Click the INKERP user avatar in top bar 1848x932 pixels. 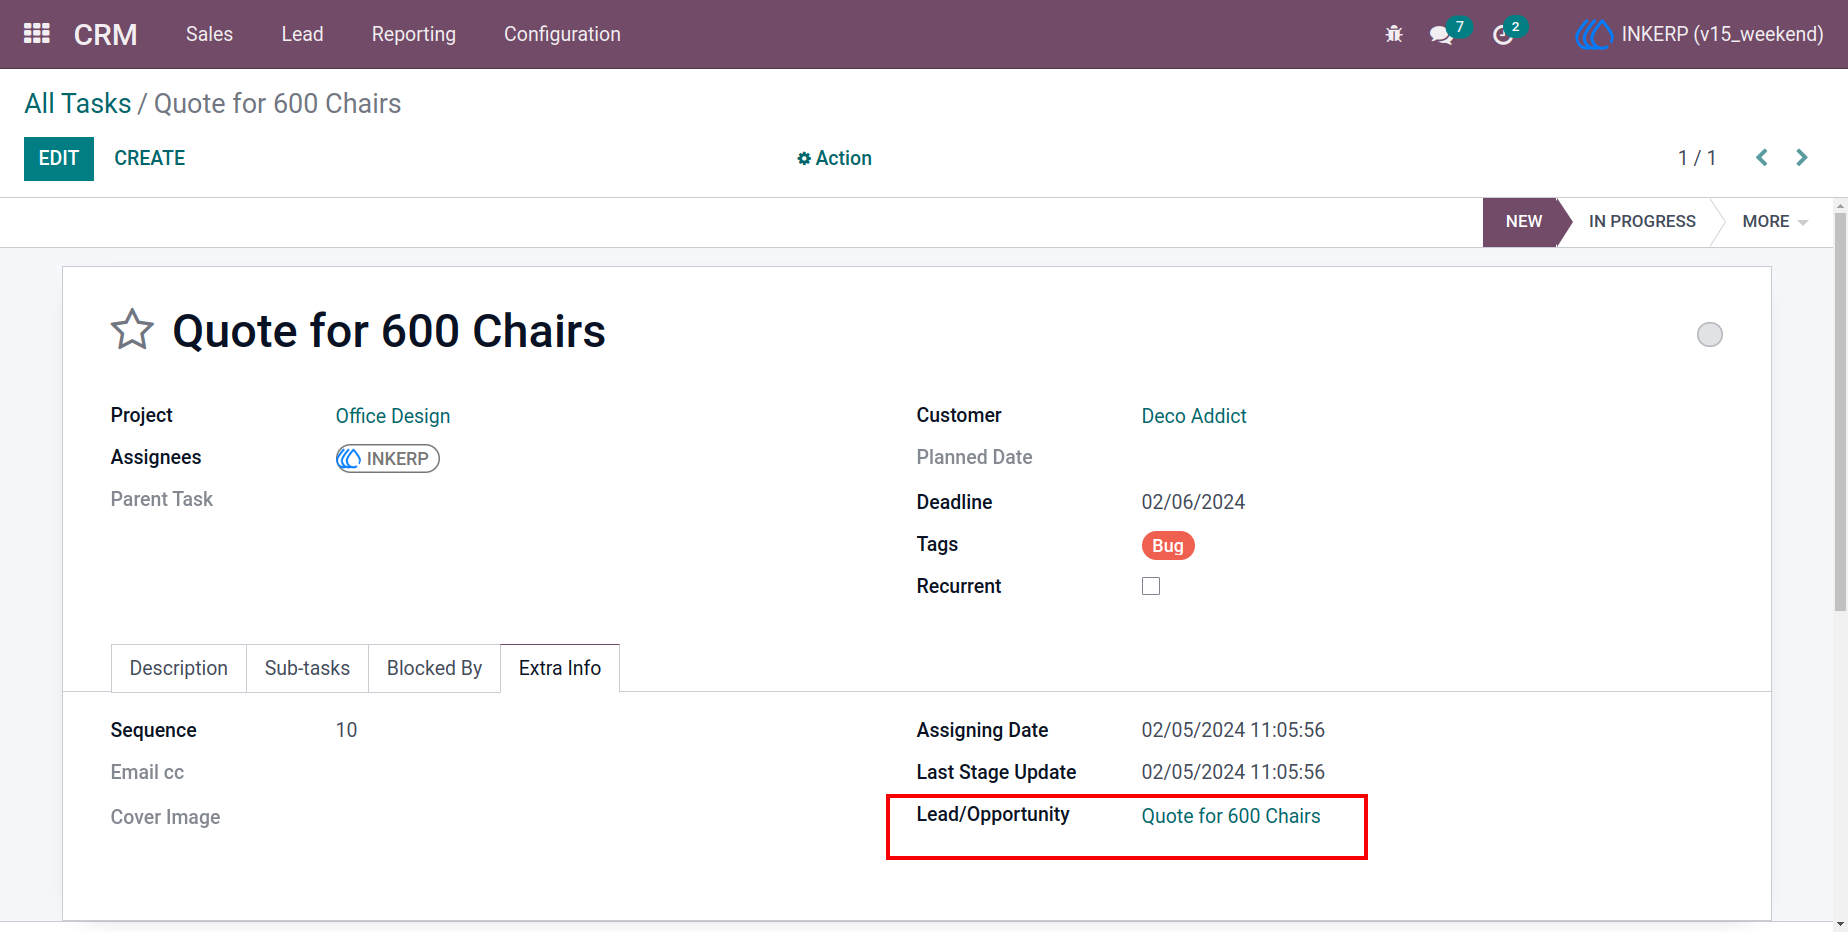coord(1595,34)
